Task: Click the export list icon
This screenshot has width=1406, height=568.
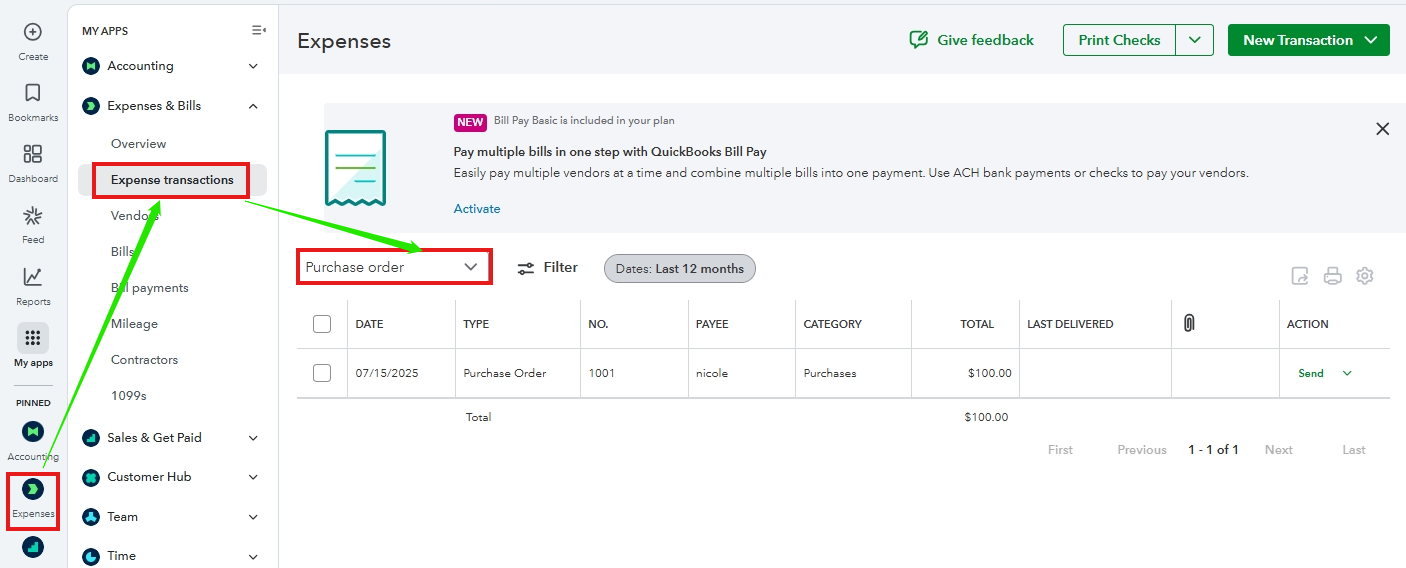Action: coord(1300,276)
